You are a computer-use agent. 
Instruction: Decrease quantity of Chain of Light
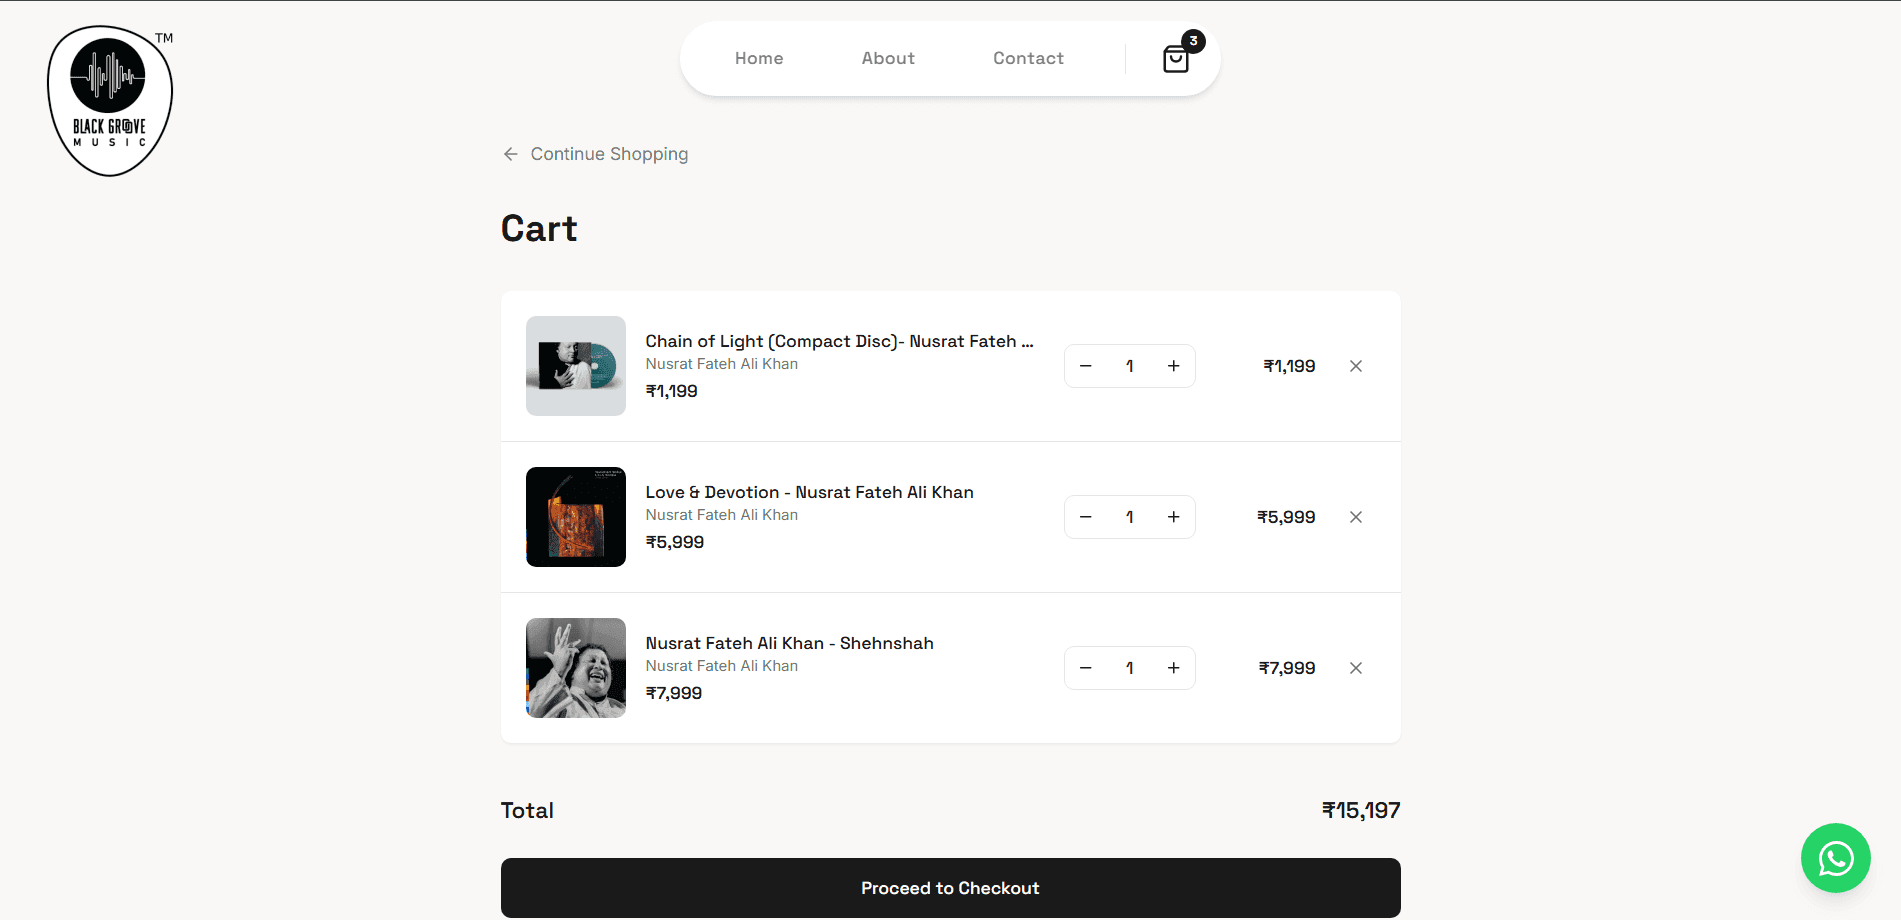point(1086,366)
